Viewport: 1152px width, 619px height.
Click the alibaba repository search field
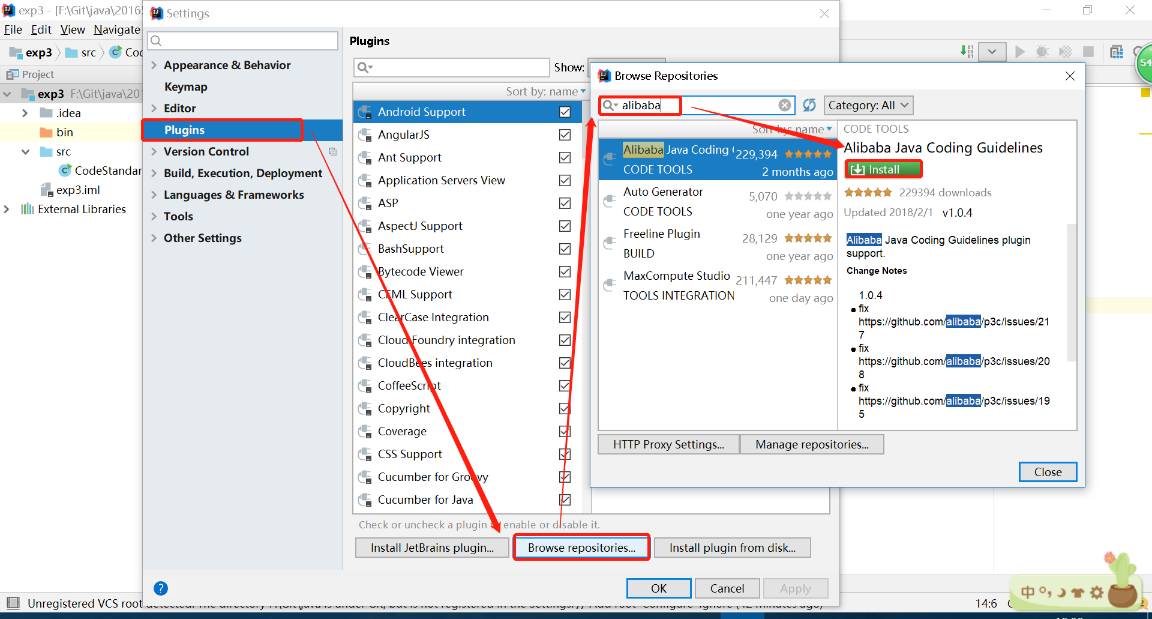(698, 105)
